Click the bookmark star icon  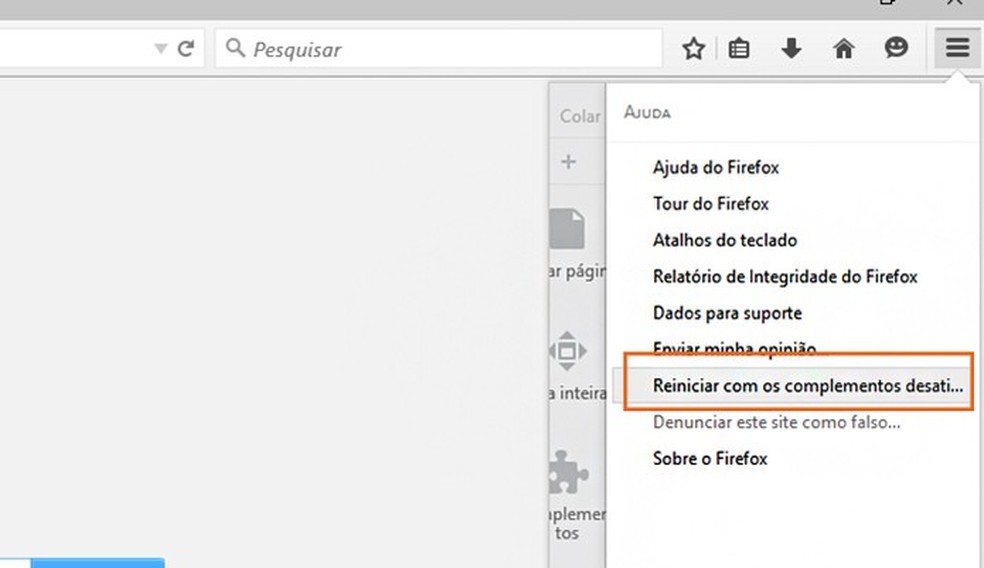(x=693, y=48)
